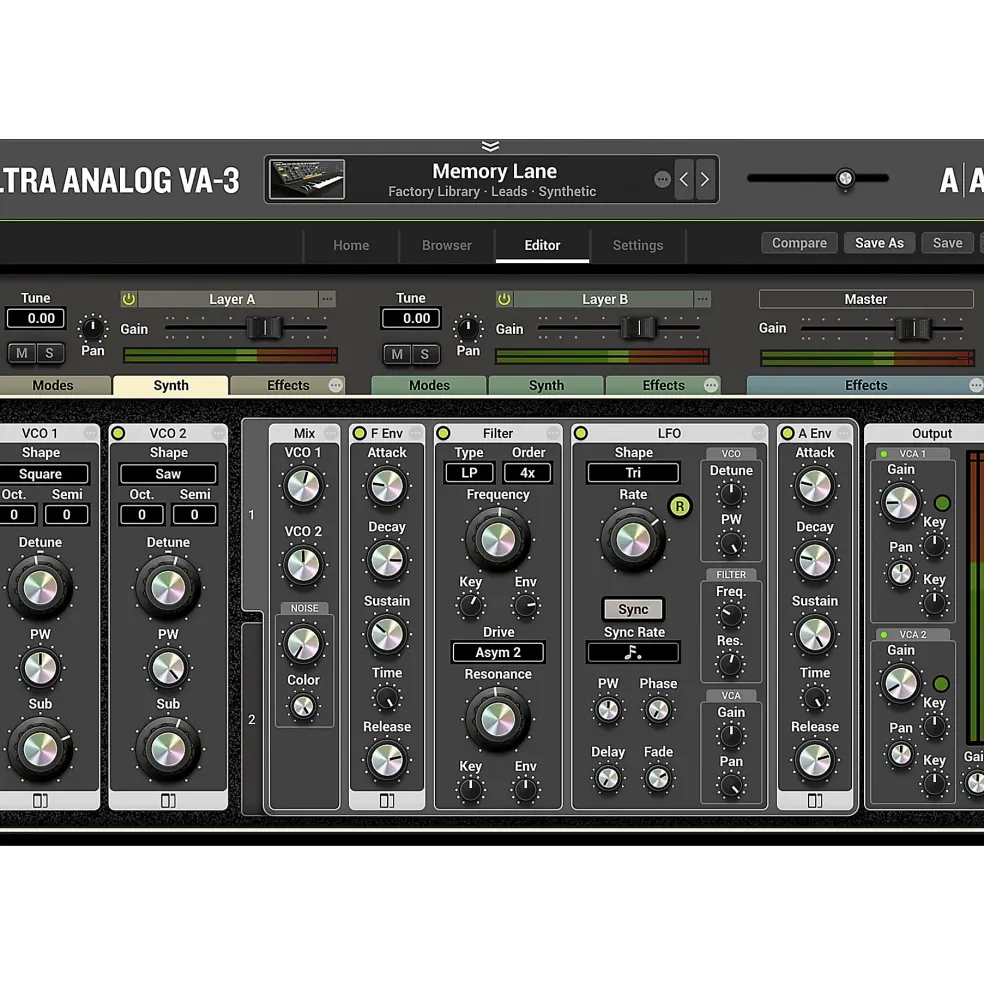
Task: Click the link icon below VCO 2
Action: click(168, 800)
